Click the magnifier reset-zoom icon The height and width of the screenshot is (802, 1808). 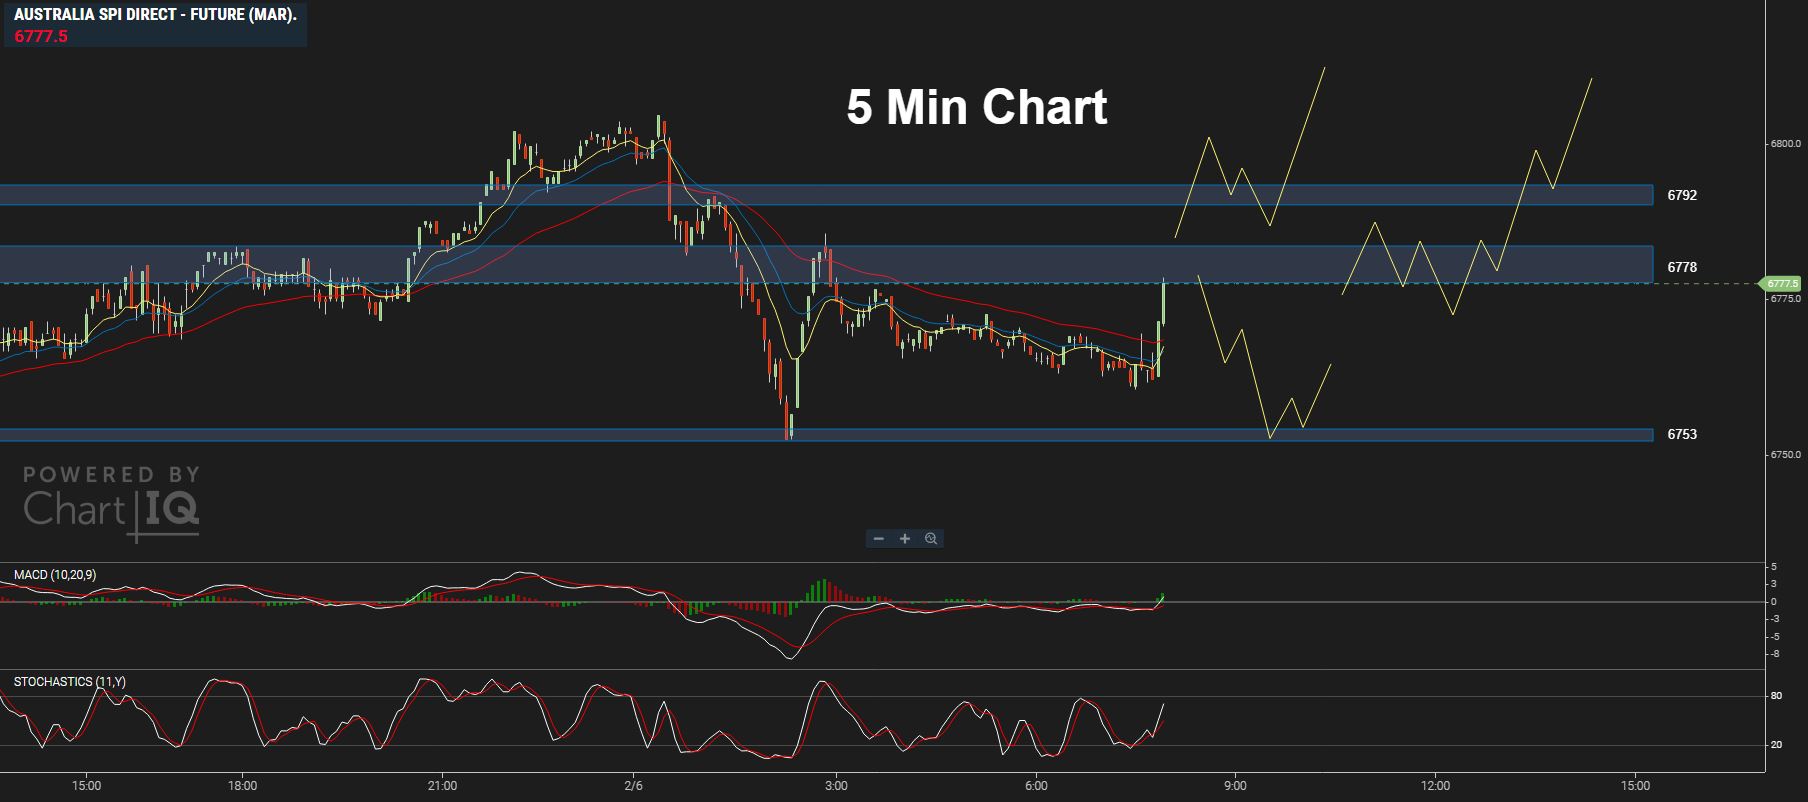coord(931,539)
